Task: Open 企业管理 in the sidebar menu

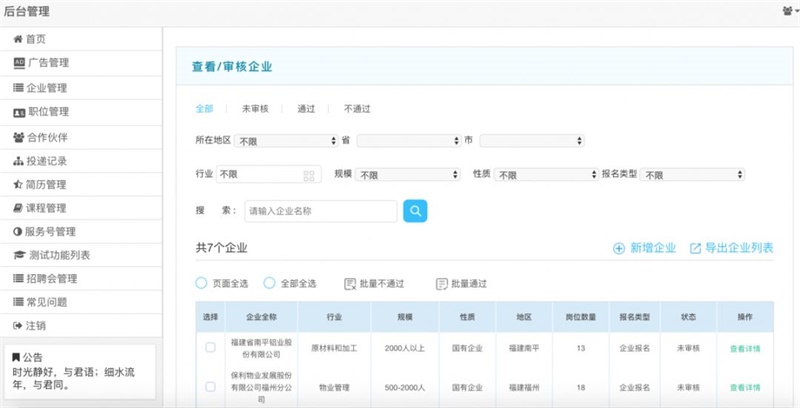Action: 46,88
